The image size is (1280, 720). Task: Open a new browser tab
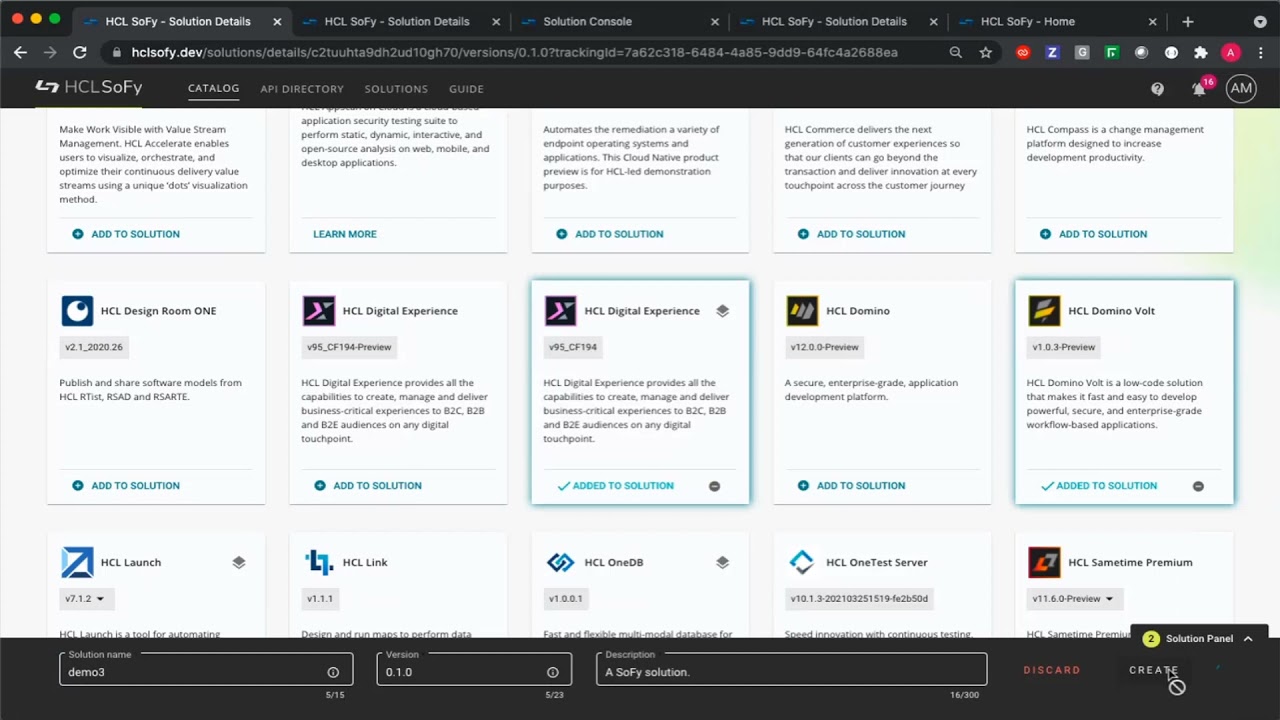point(1188,21)
